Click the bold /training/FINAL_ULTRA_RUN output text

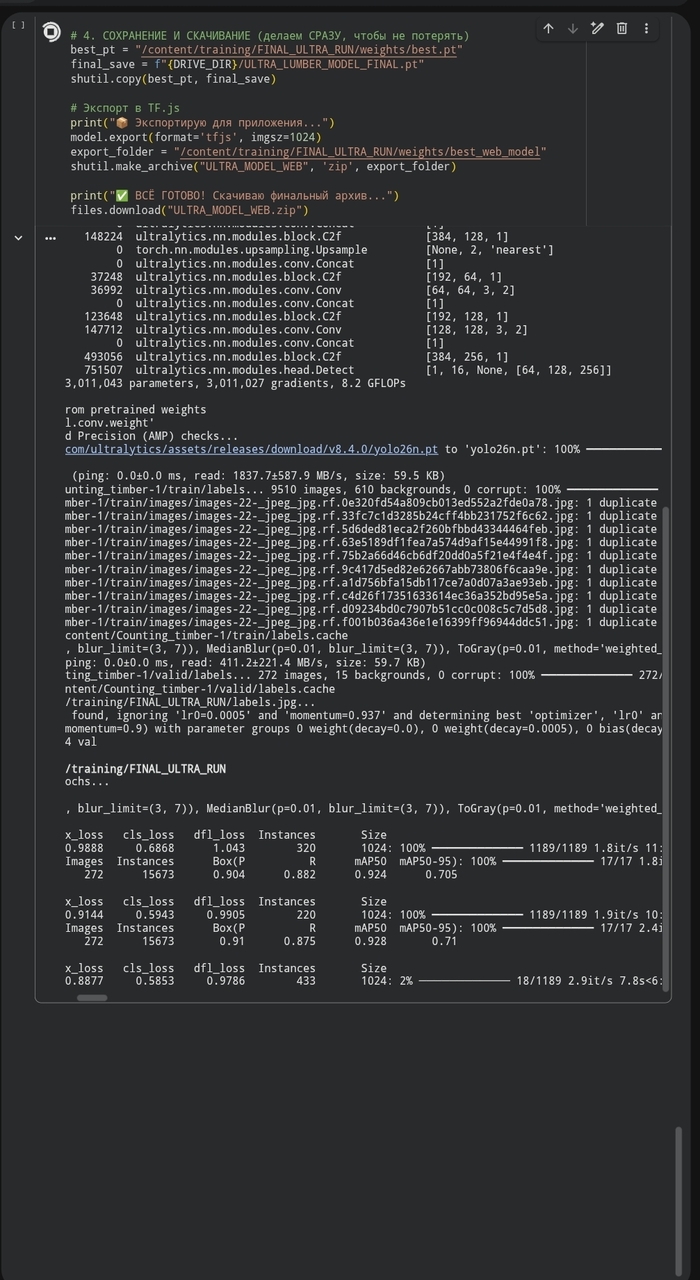click(x=145, y=768)
